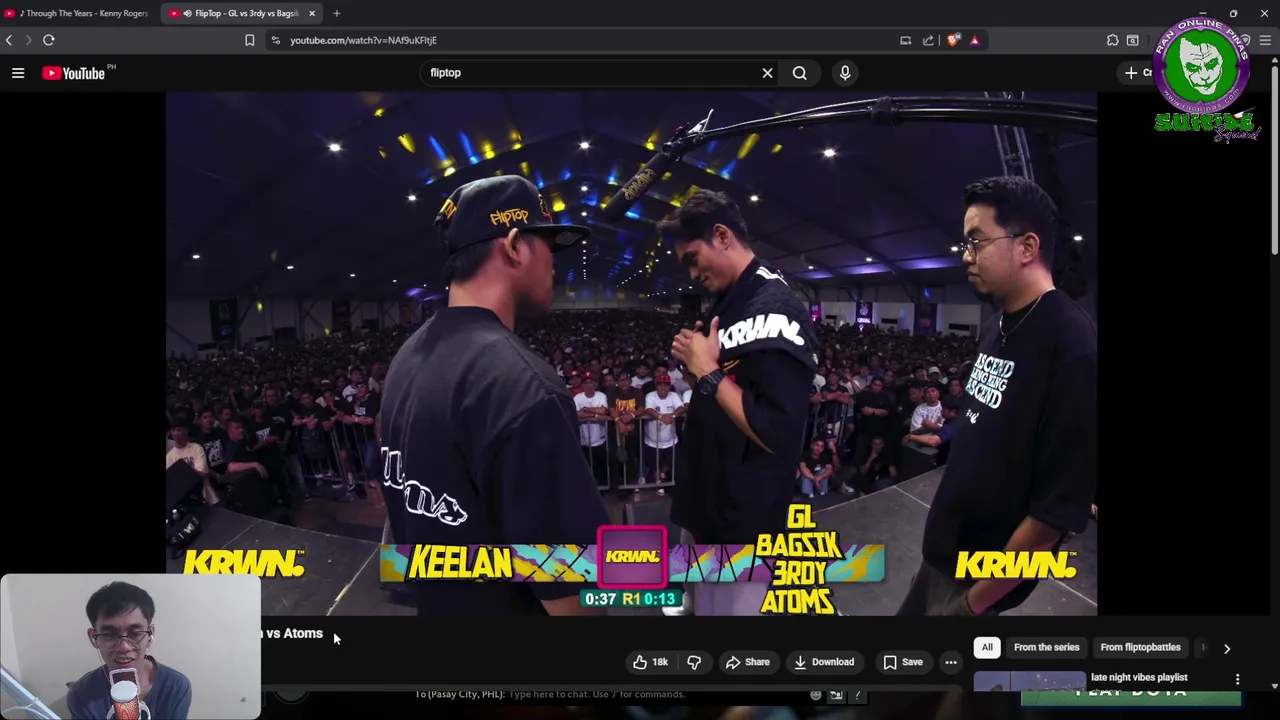Open options for late night vibes playlist
The image size is (1280, 720).
1237,679
